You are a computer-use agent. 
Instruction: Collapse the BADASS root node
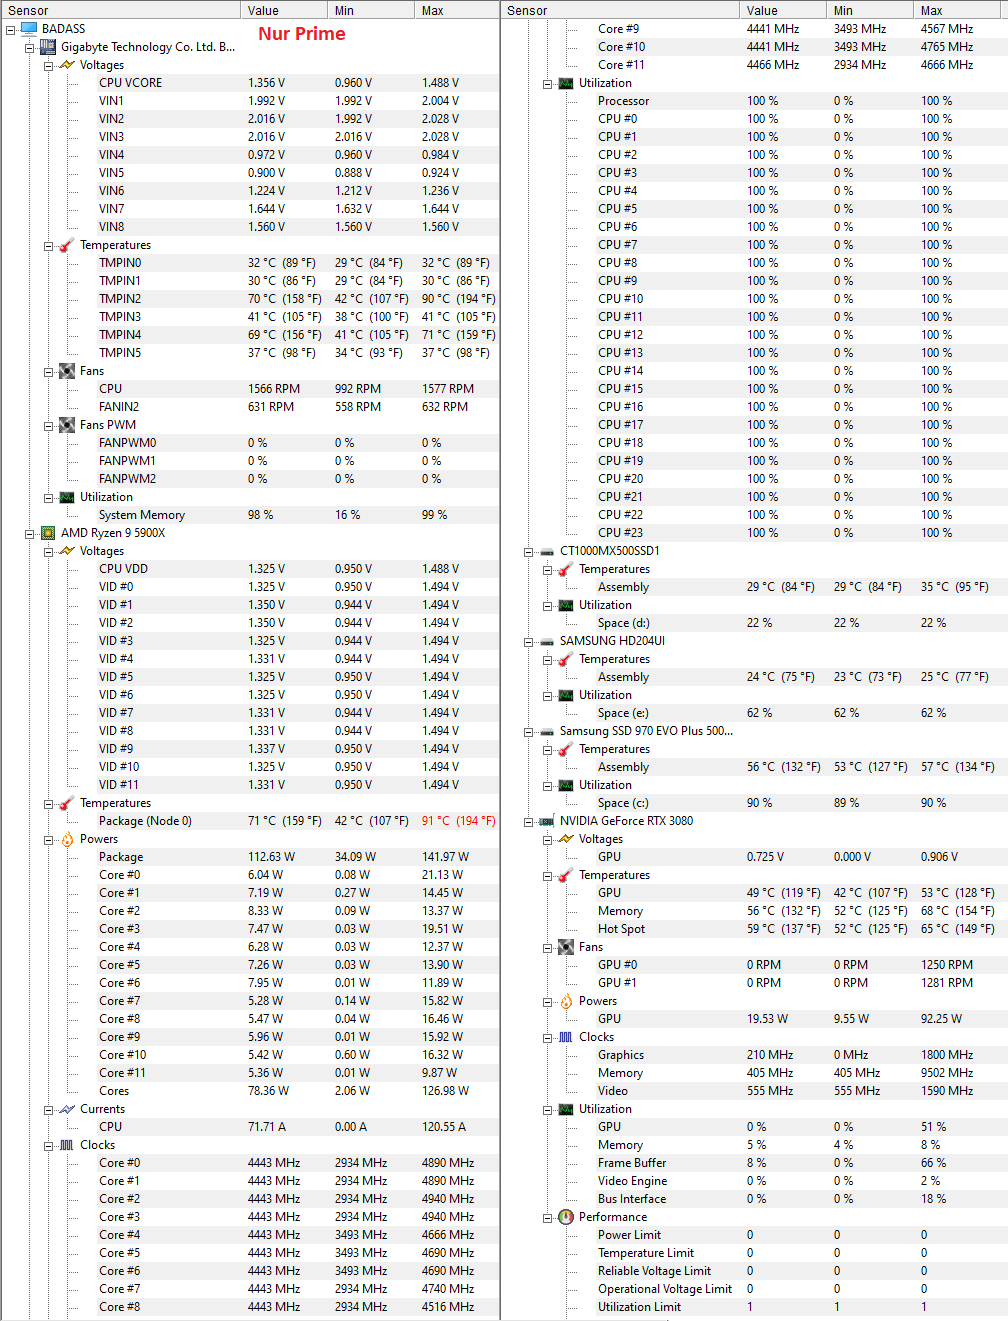click(x=11, y=29)
